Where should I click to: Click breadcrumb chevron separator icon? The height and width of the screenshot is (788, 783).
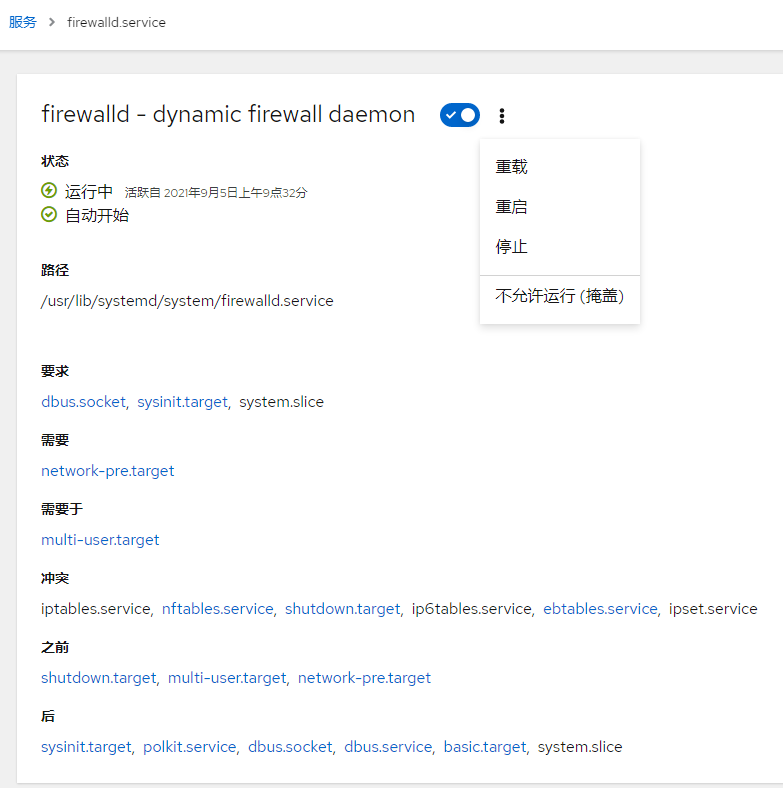point(52,22)
